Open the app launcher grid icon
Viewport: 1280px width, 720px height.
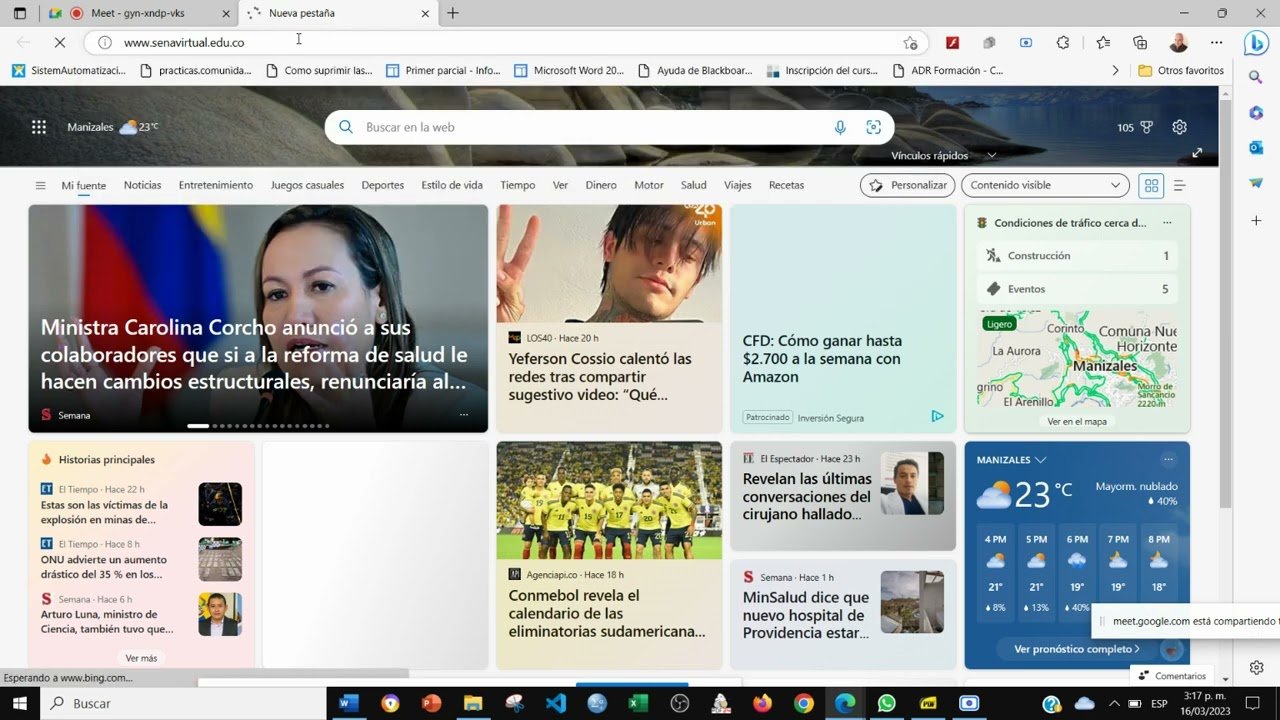click(39, 127)
